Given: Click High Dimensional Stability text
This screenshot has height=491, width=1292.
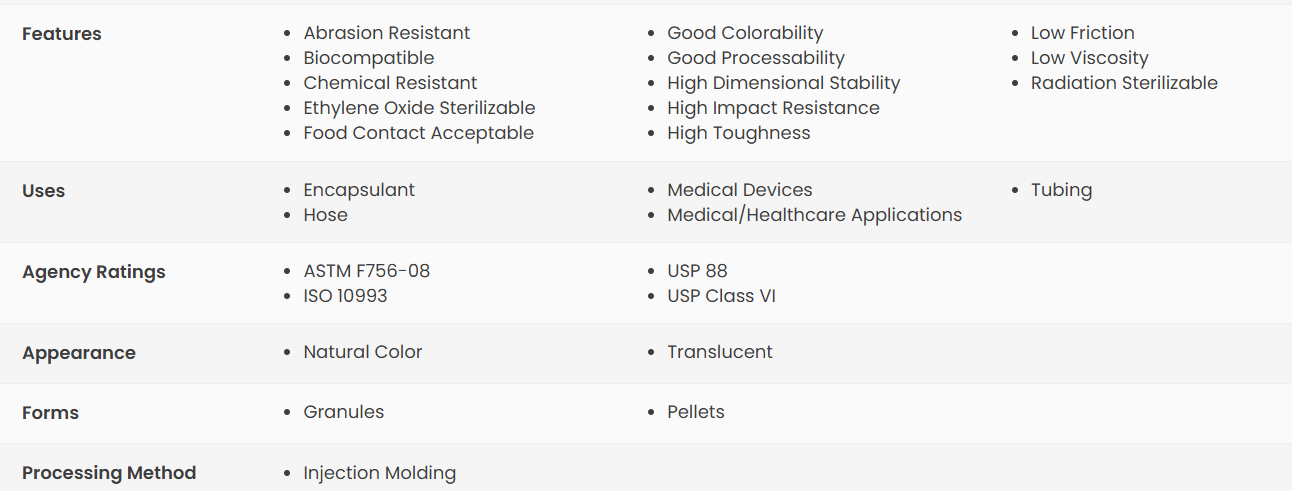Looking at the screenshot, I should tap(783, 83).
